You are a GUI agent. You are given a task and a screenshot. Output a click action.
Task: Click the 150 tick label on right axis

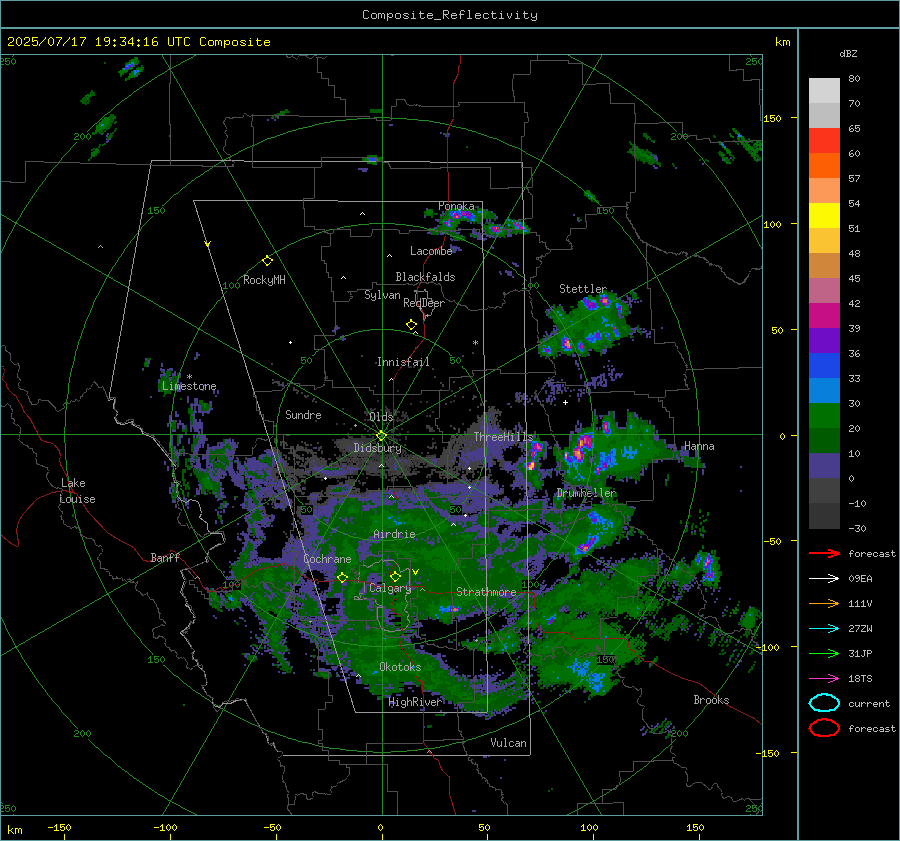click(x=772, y=118)
